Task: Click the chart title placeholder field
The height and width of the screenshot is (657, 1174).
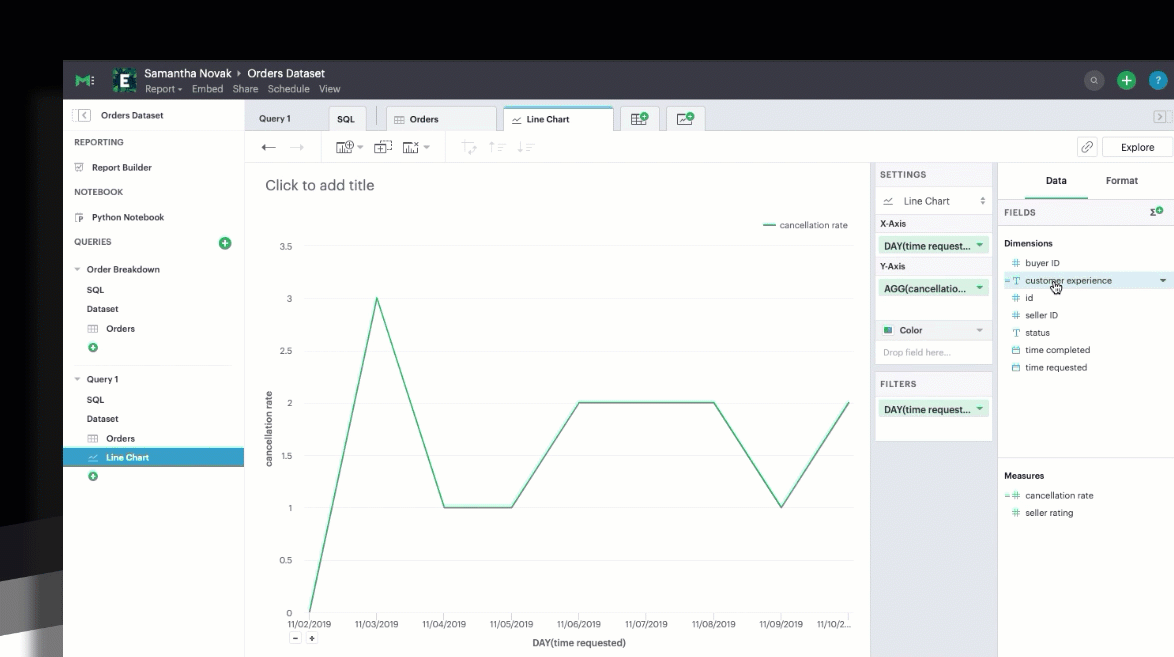Action: coord(320,186)
